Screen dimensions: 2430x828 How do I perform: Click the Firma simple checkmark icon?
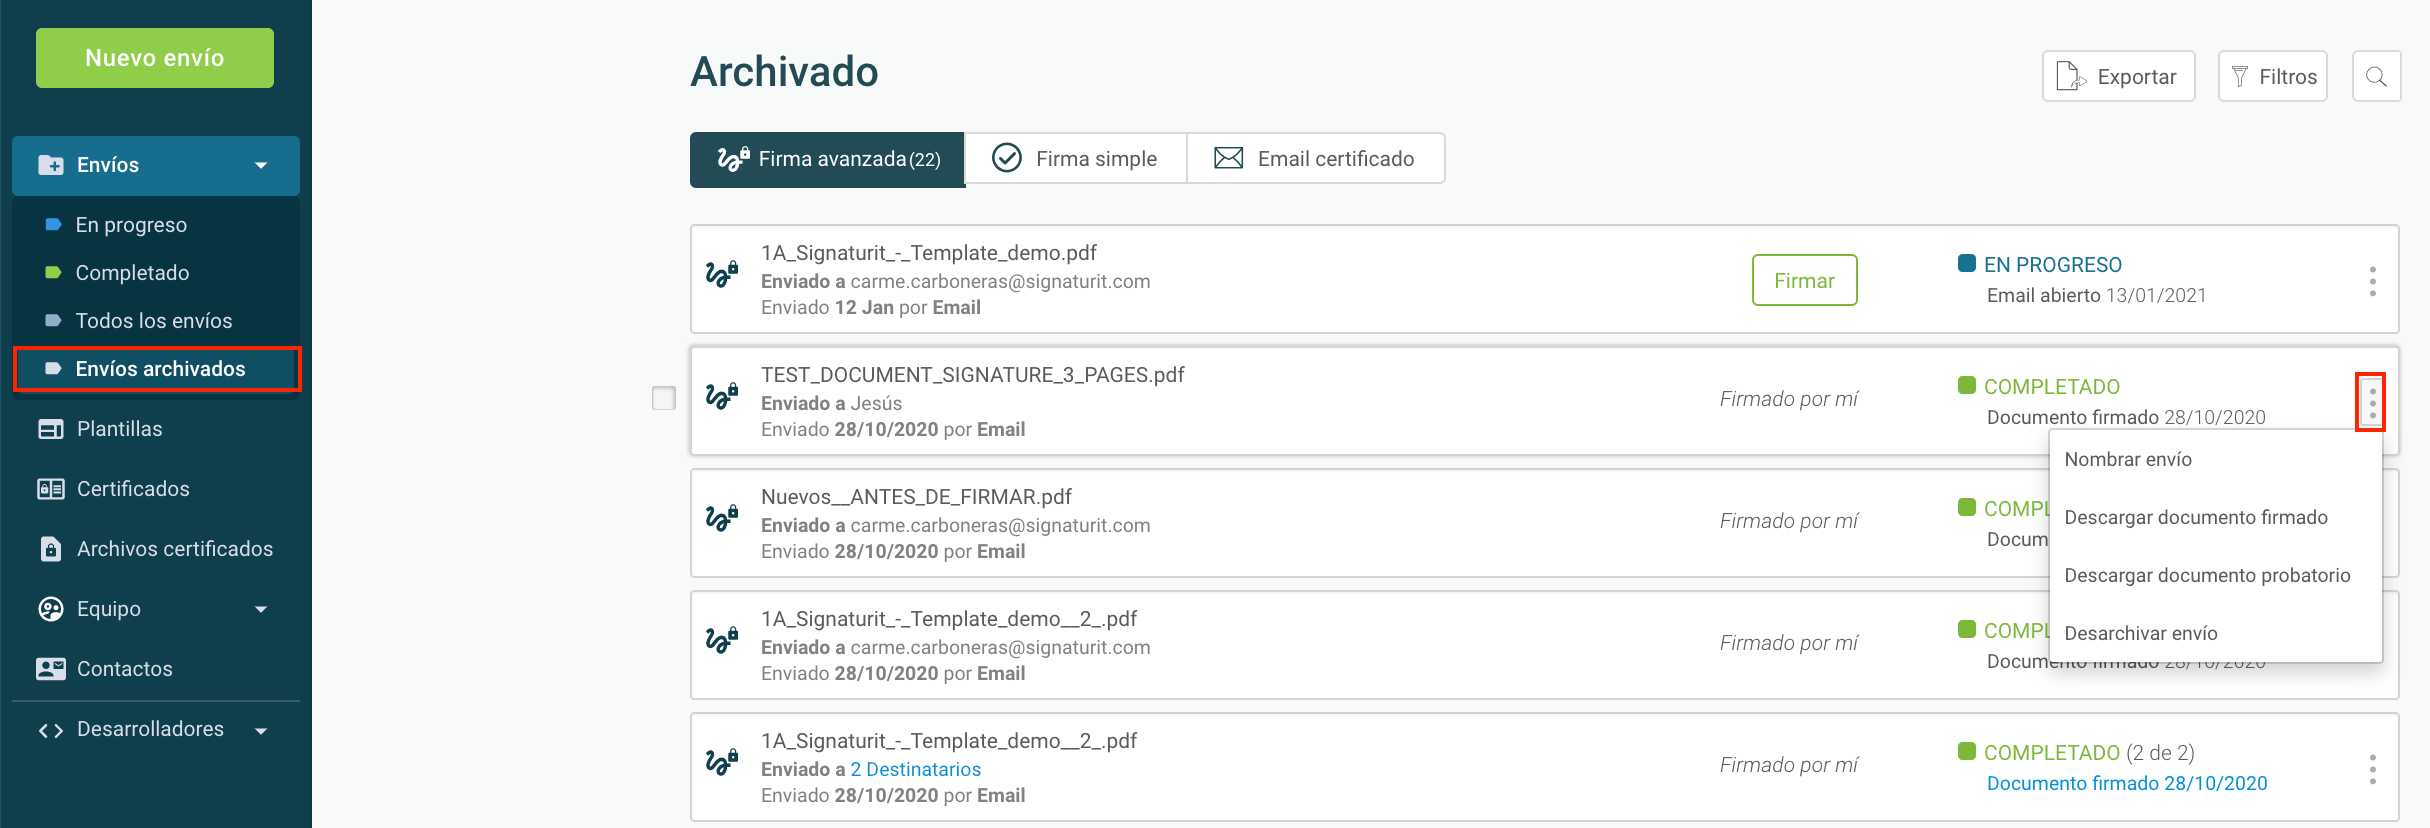coord(1006,158)
